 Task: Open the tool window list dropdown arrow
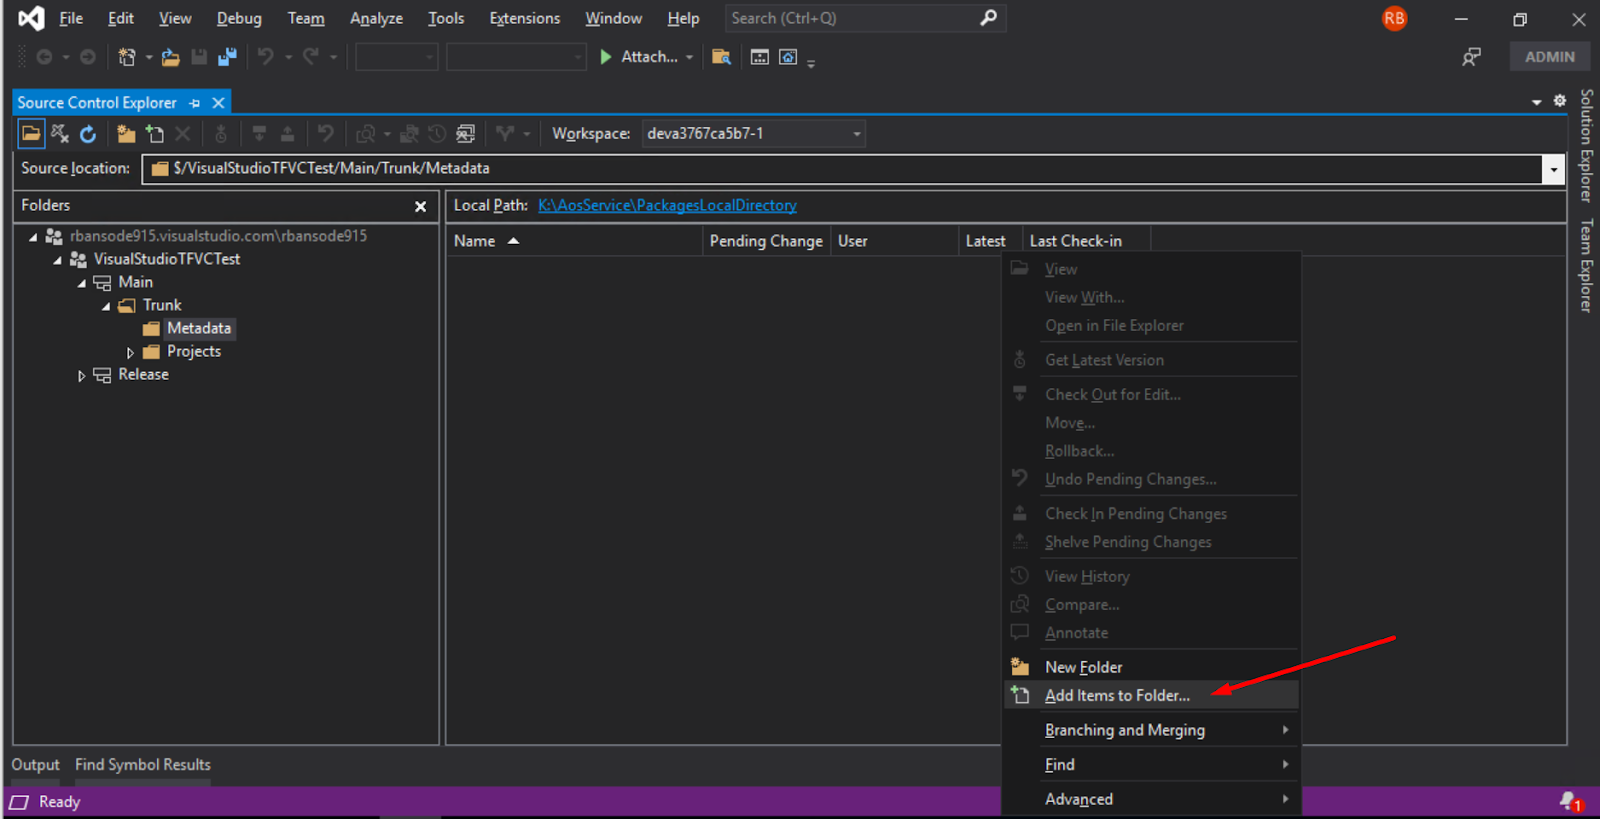(1536, 102)
